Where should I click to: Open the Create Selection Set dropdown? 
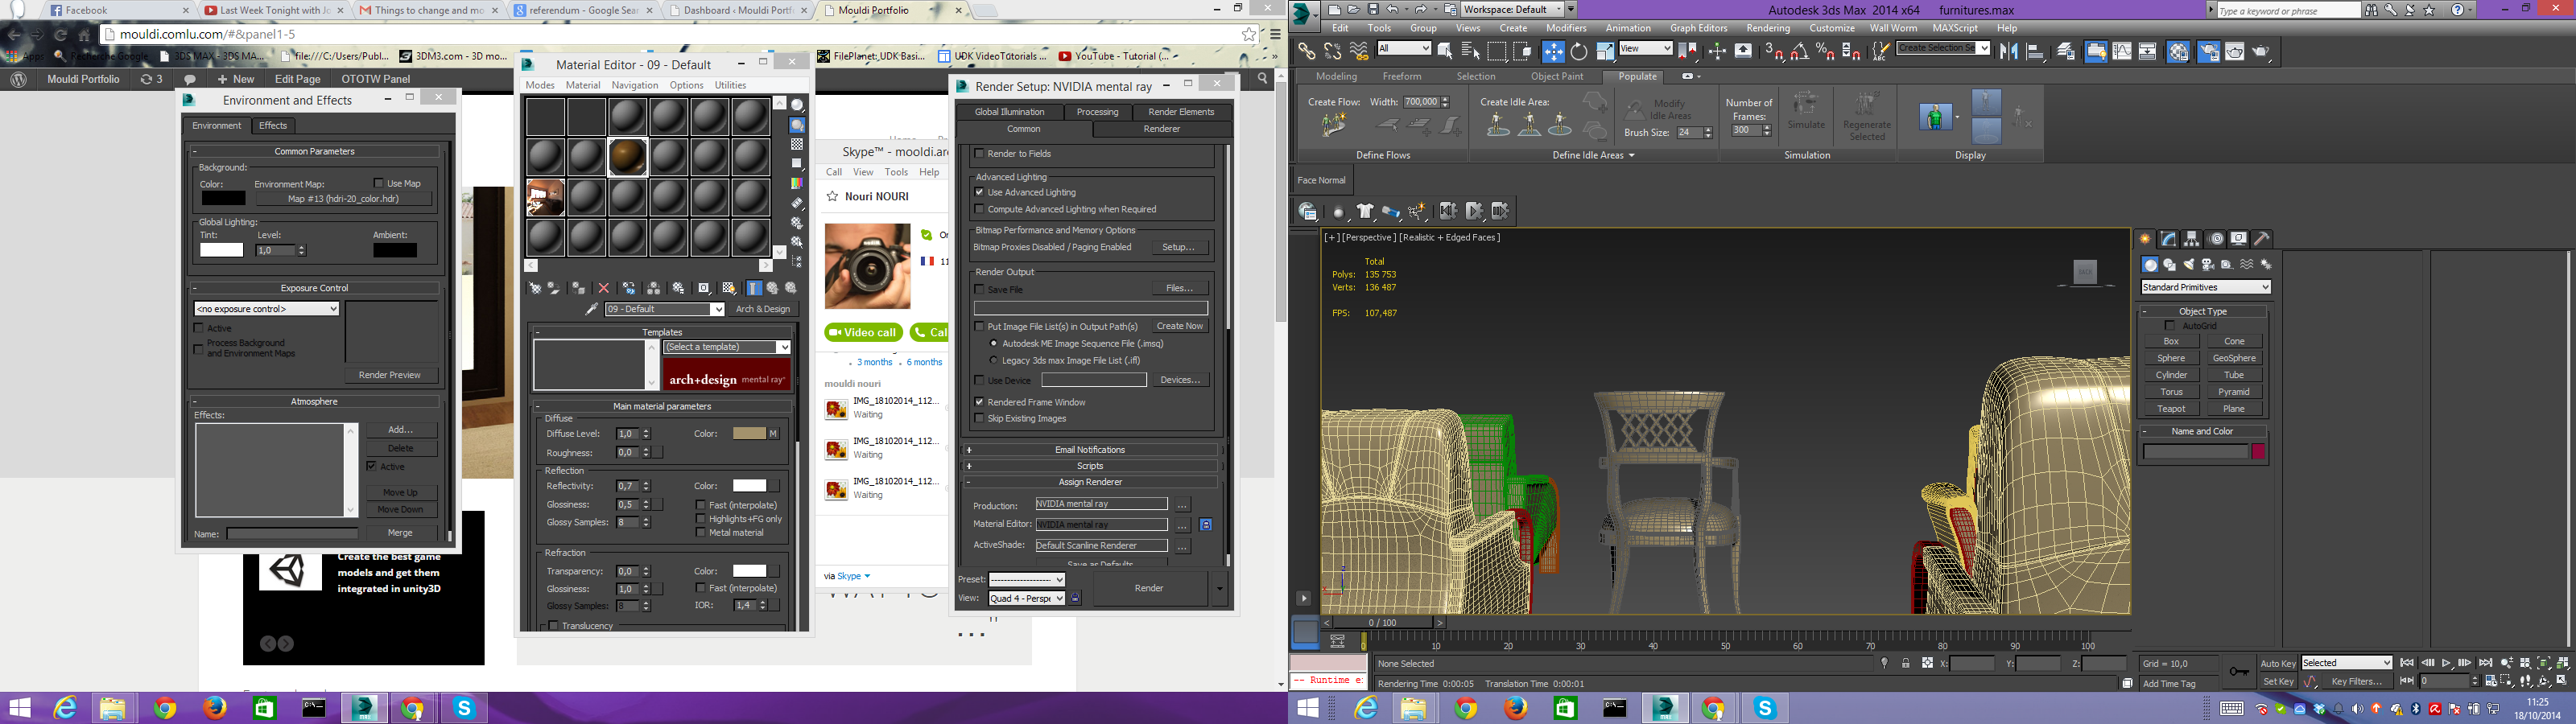tap(1944, 48)
